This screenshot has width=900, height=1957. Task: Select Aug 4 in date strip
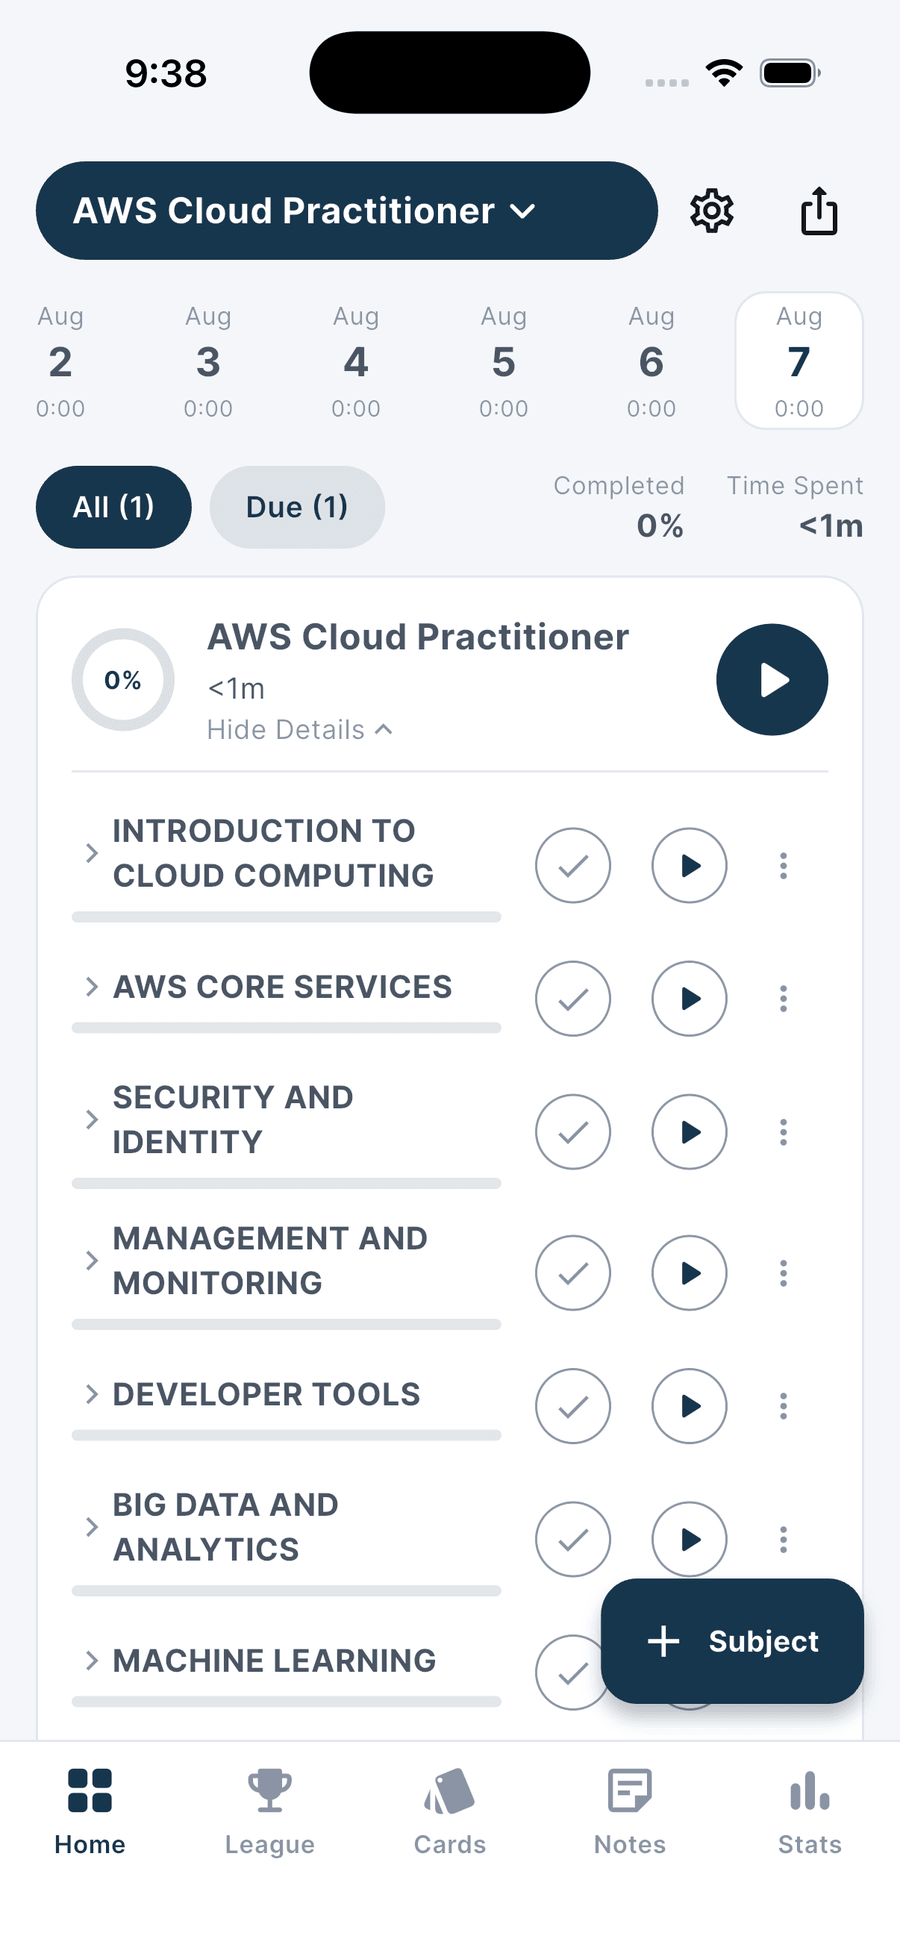pyautogui.click(x=356, y=361)
